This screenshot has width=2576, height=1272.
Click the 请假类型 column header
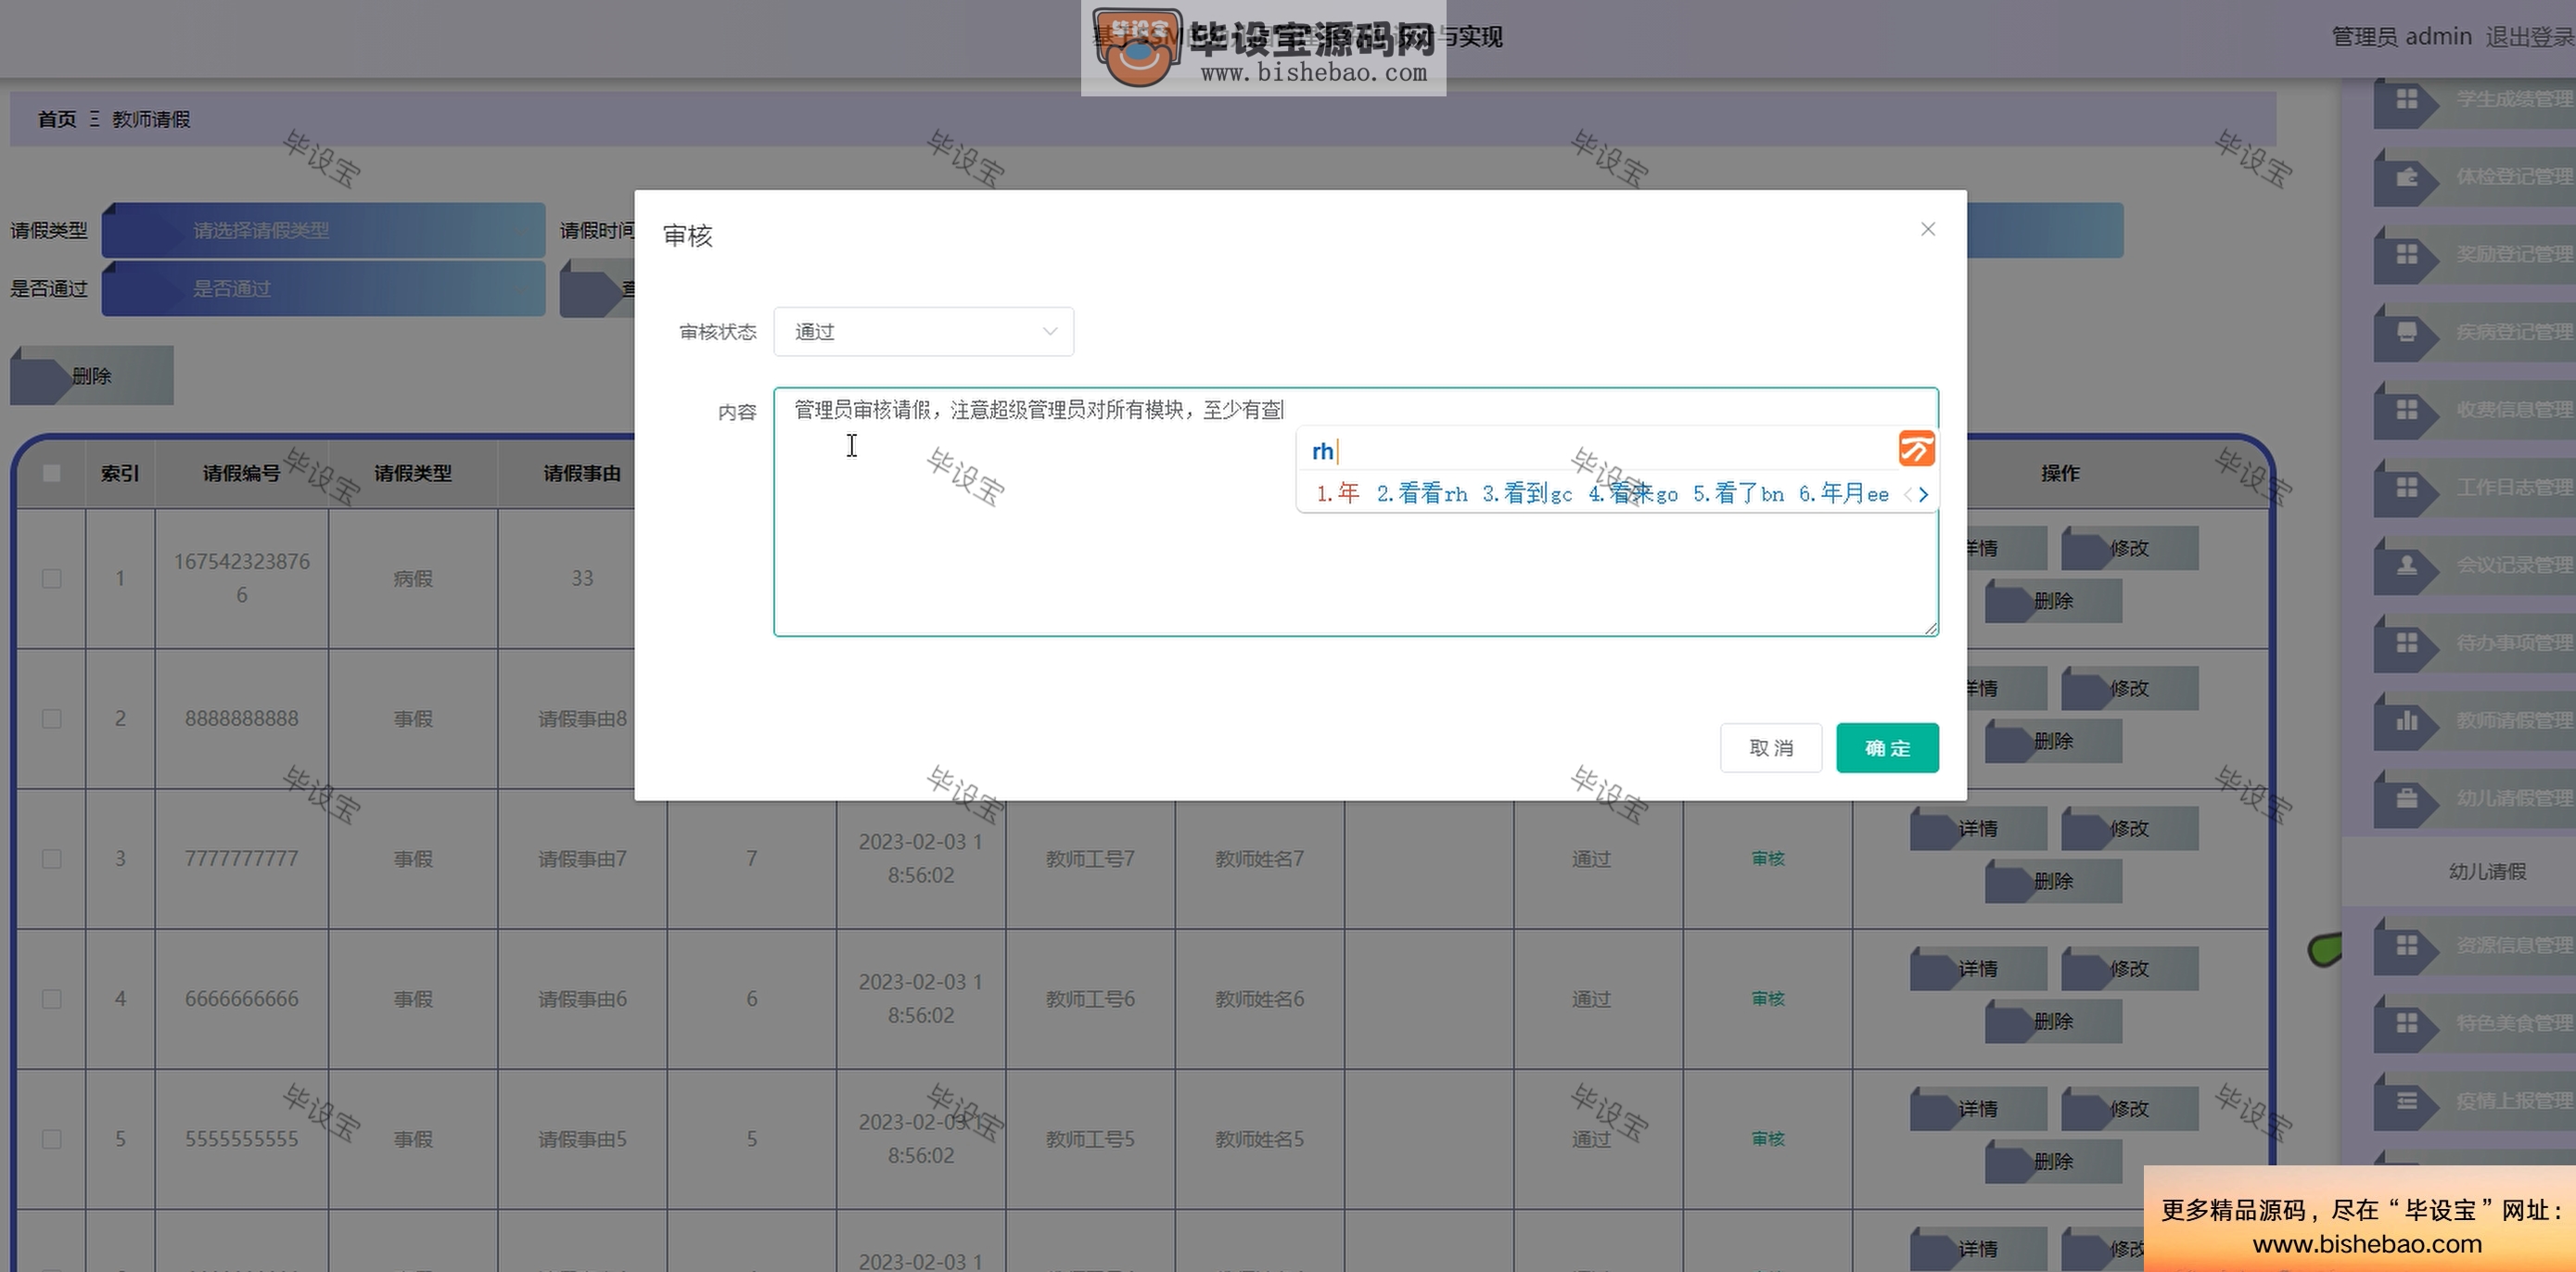(413, 473)
